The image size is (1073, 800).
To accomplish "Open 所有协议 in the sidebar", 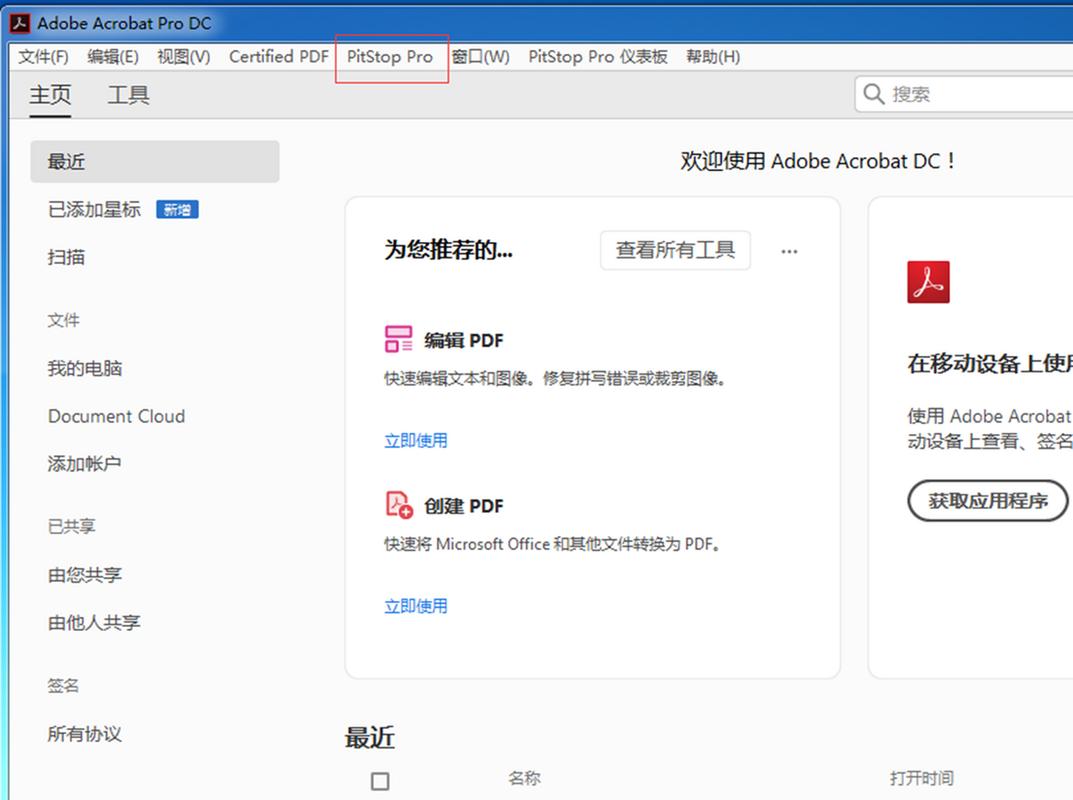I will click(85, 734).
